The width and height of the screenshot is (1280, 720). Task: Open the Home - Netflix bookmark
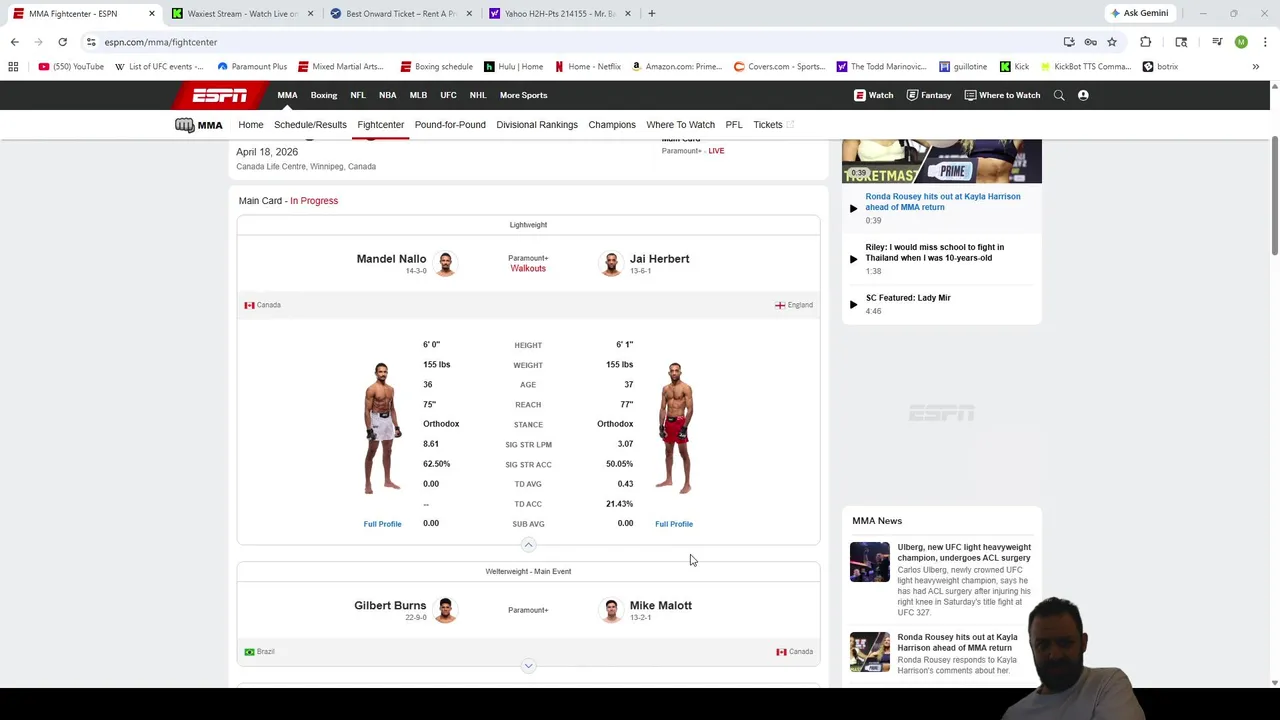[588, 66]
